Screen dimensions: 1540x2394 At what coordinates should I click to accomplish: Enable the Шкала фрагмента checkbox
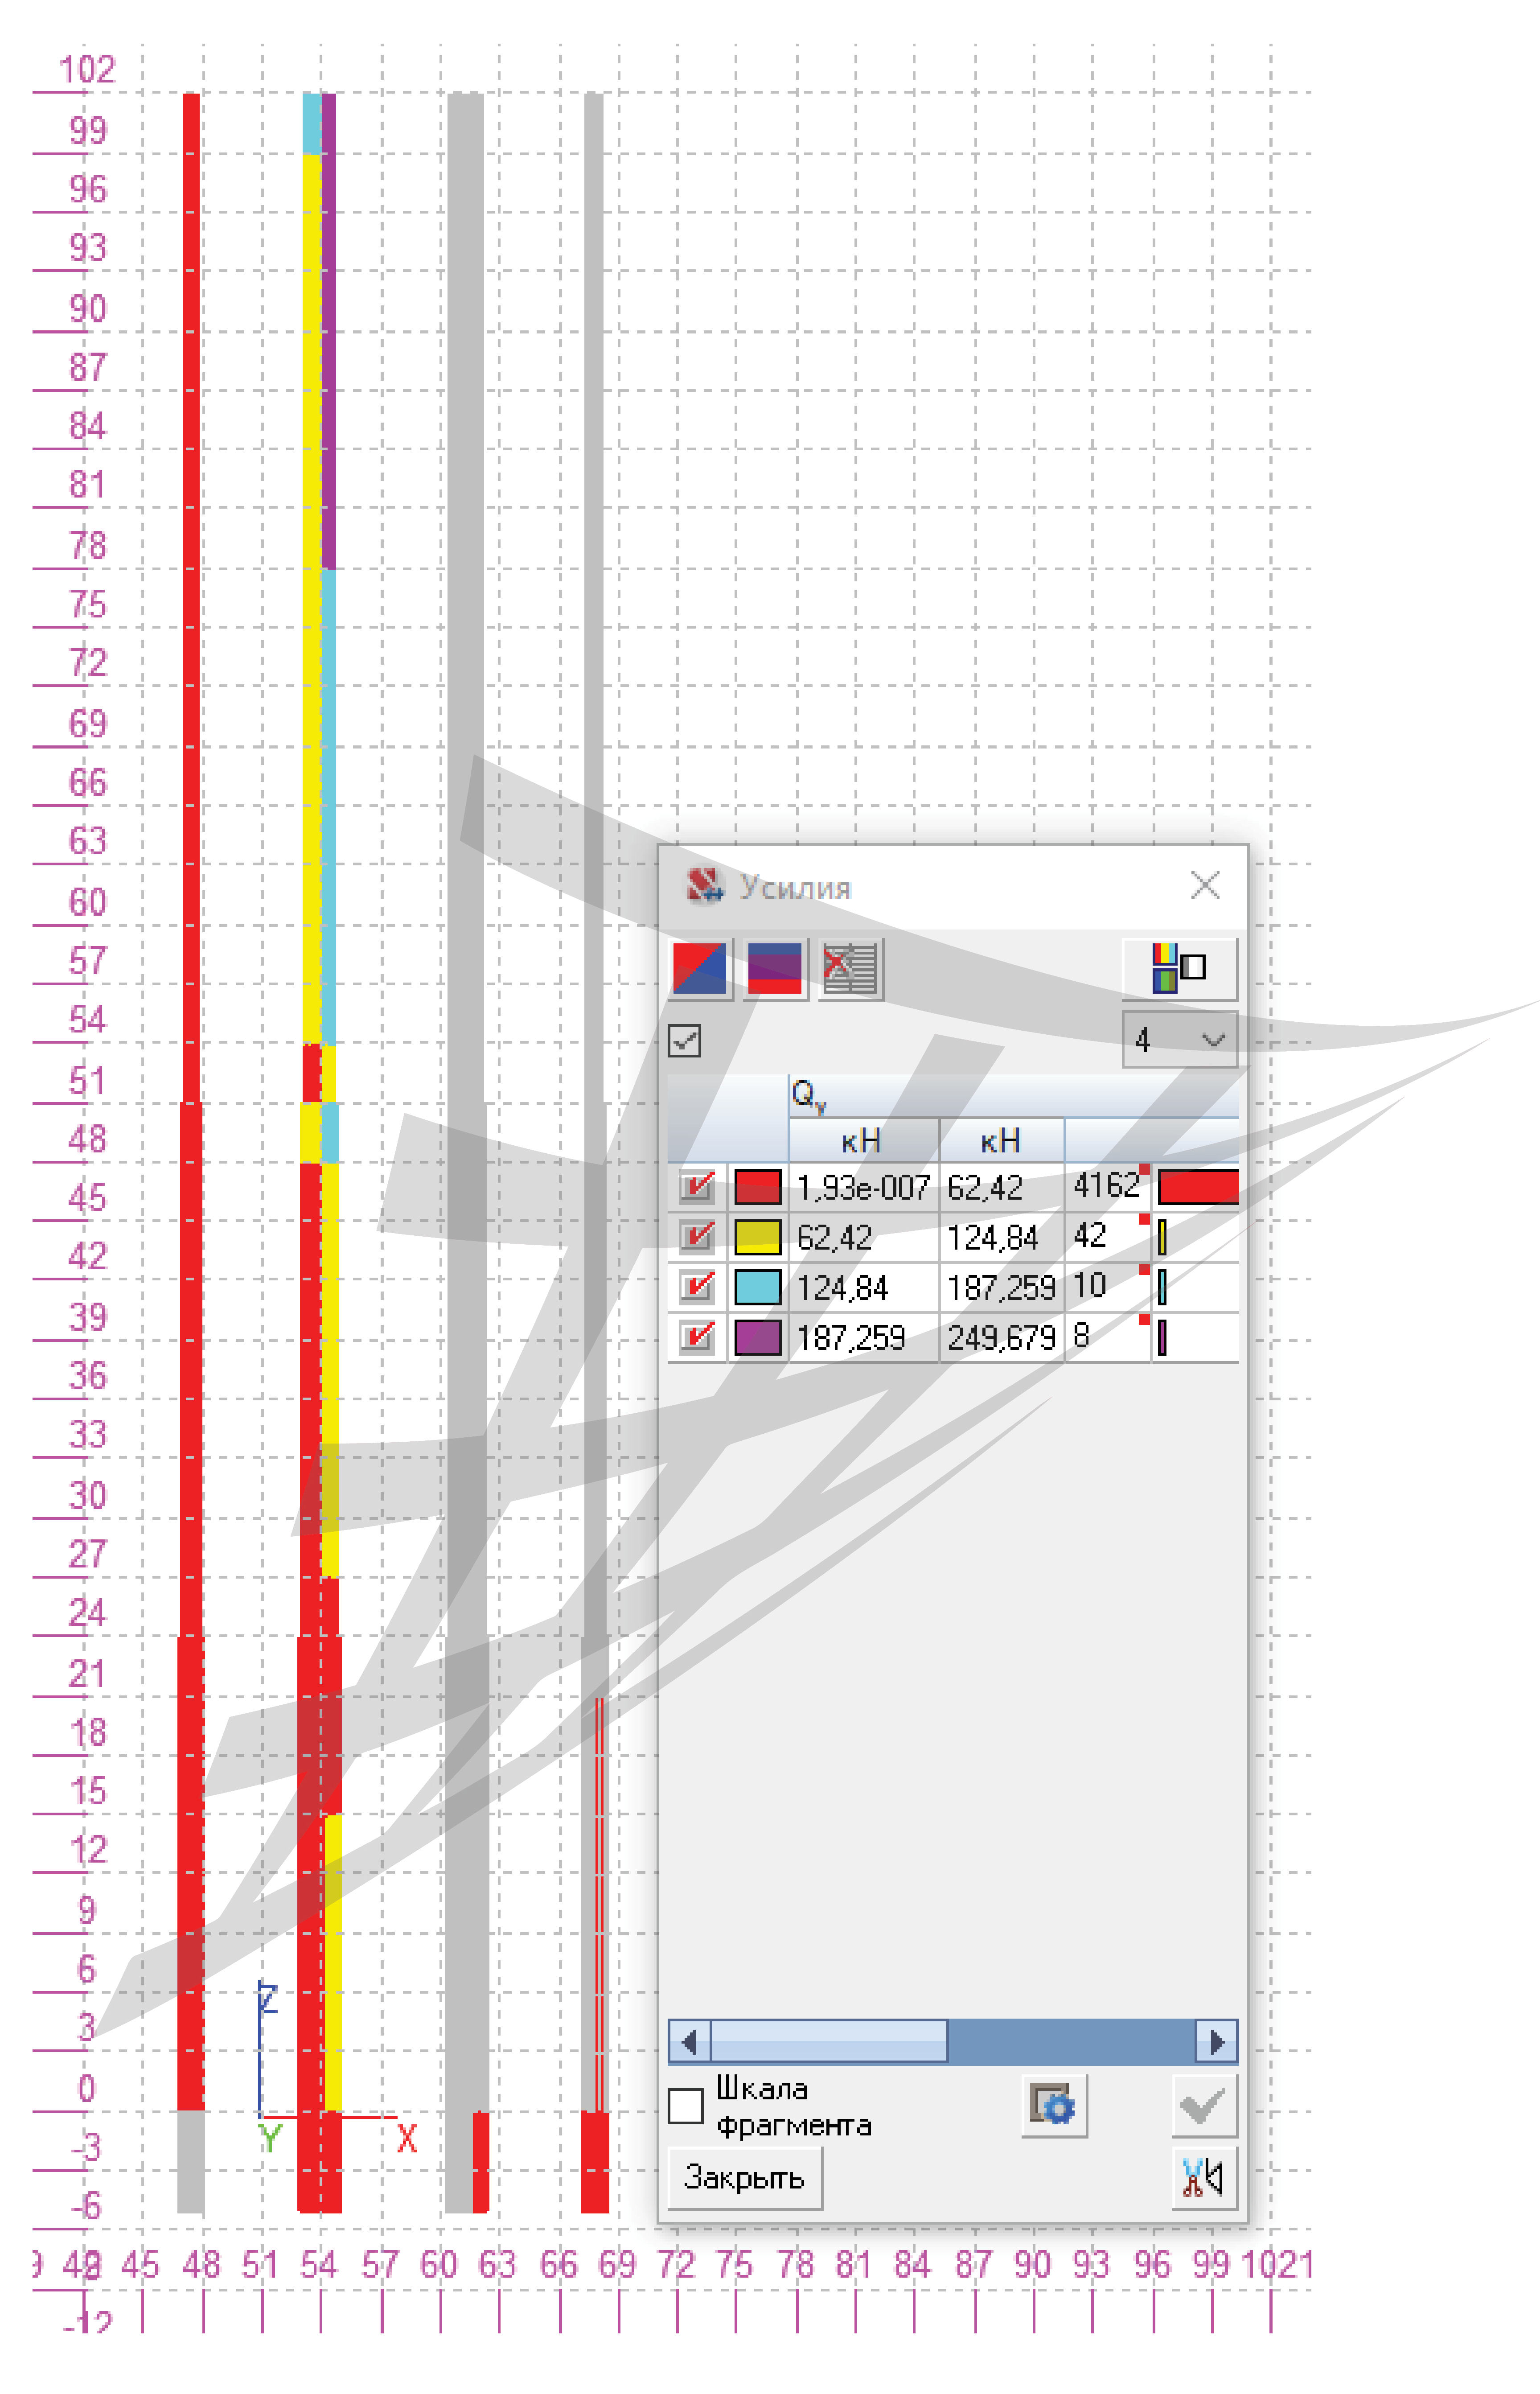click(x=686, y=2105)
